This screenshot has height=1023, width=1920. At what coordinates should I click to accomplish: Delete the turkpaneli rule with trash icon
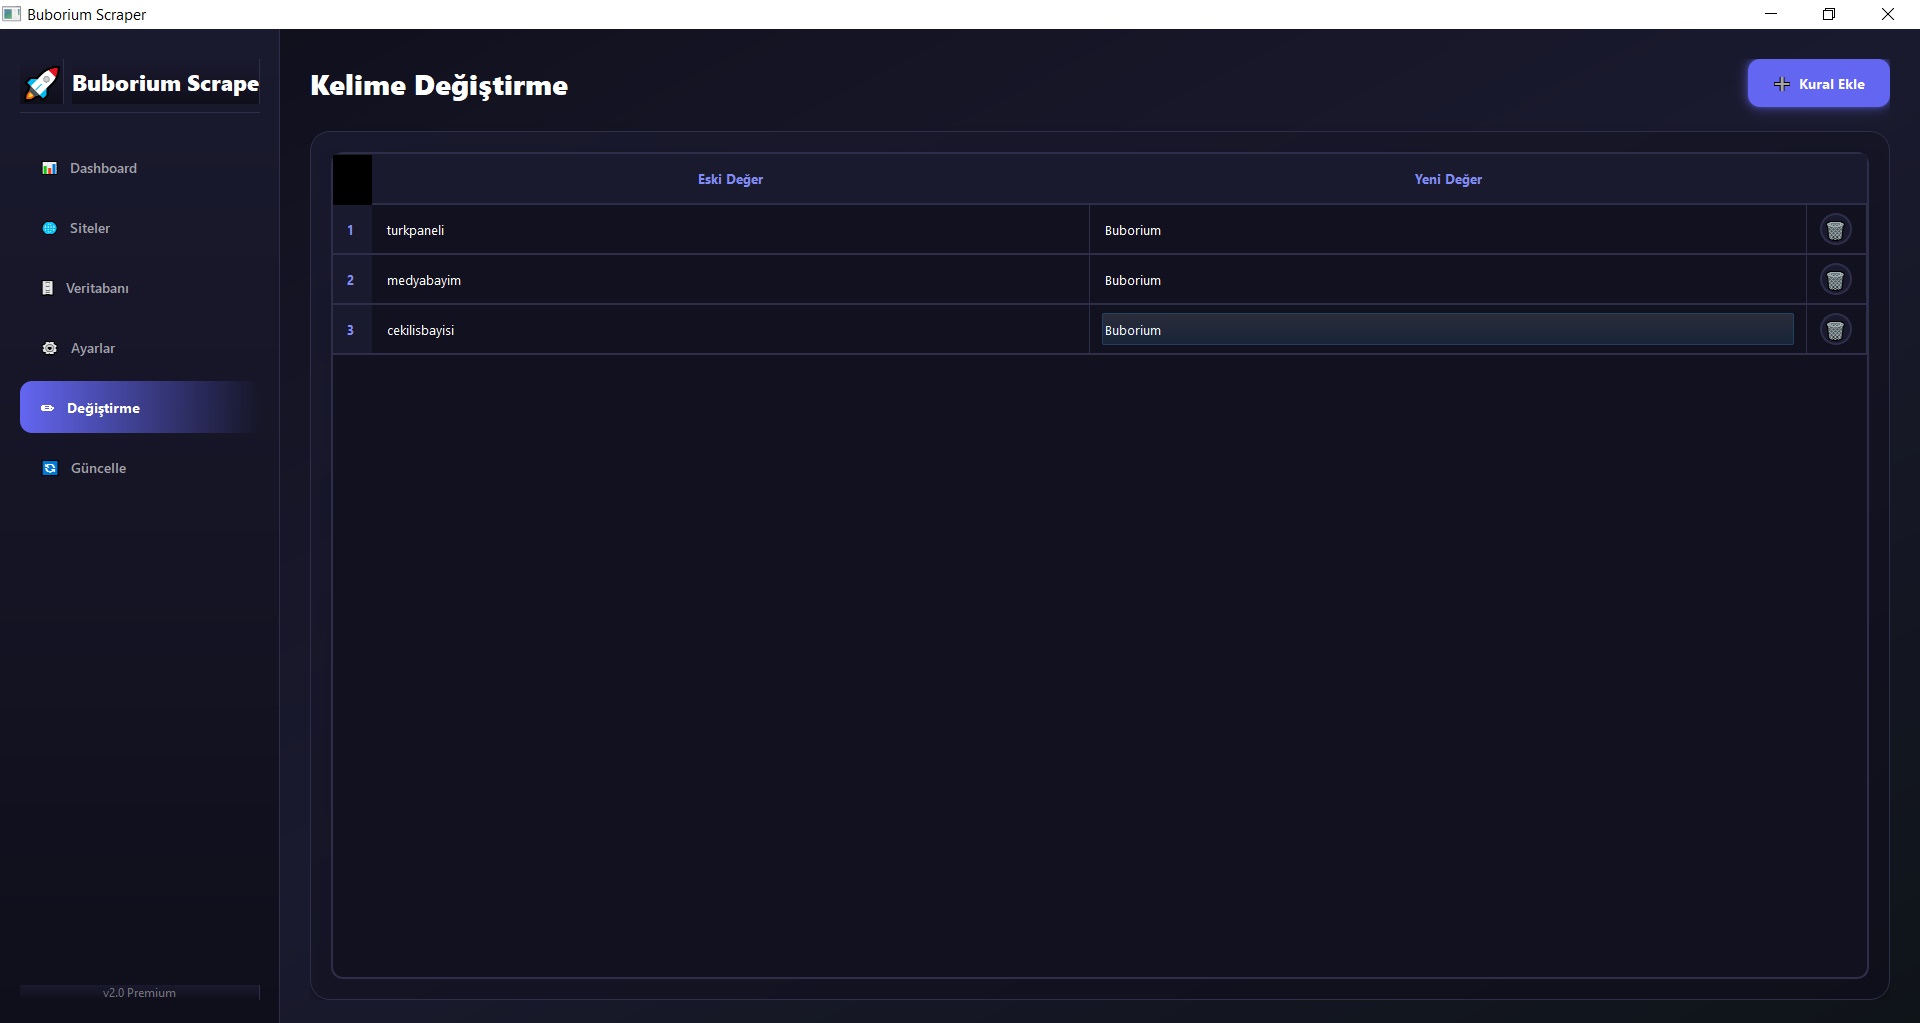click(1835, 230)
